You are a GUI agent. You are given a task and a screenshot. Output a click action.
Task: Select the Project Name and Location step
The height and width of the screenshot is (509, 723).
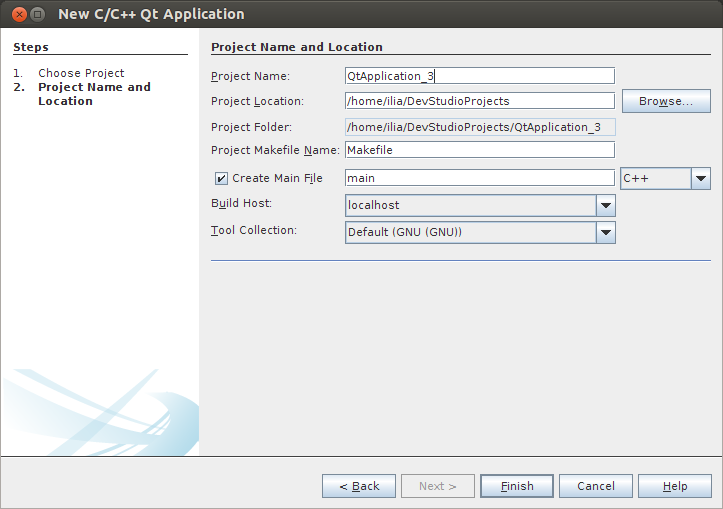pyautogui.click(x=94, y=94)
